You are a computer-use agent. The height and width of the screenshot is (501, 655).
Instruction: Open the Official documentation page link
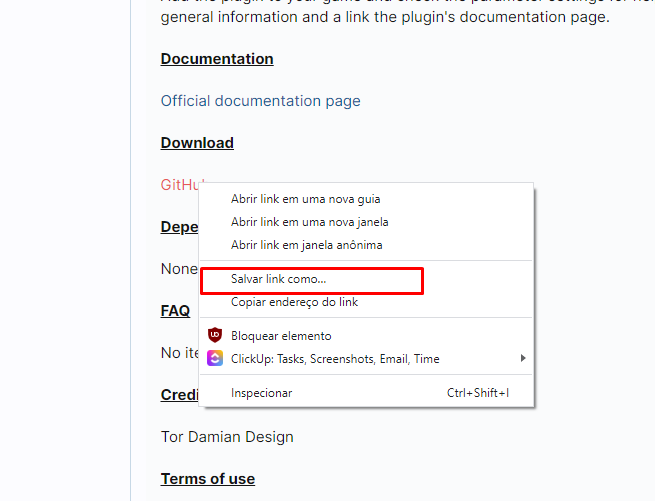[x=260, y=101]
